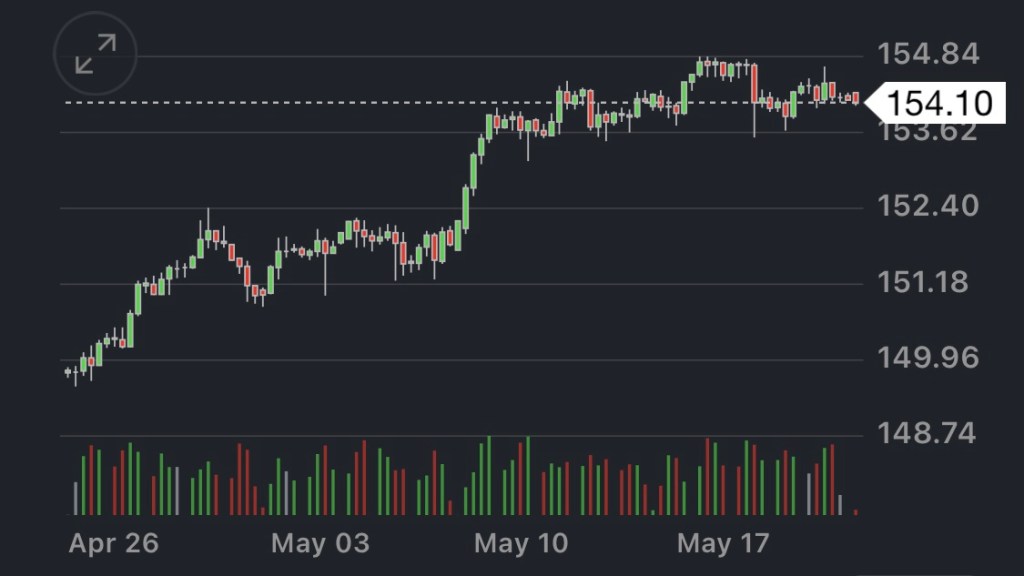Select the 149.96 price axis label
The height and width of the screenshot is (576, 1024).
coord(927,358)
